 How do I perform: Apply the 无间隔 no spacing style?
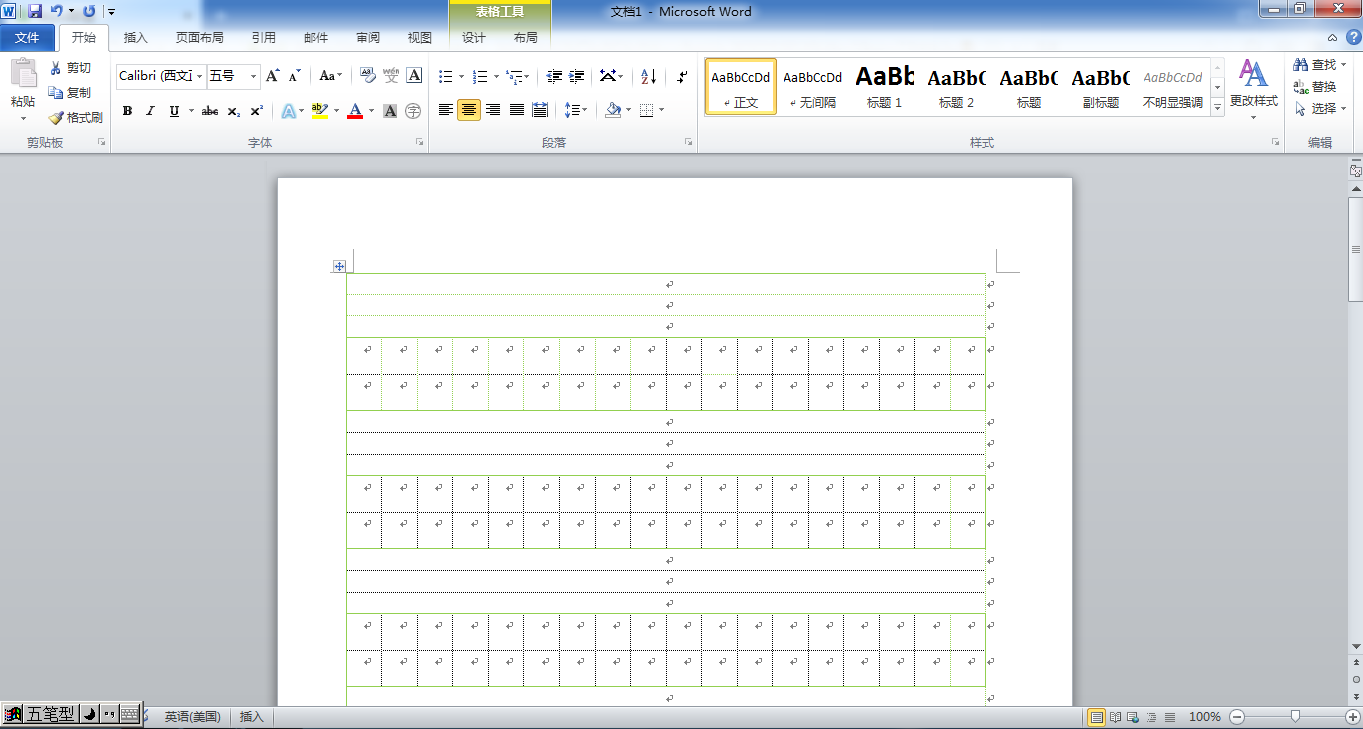(813, 87)
